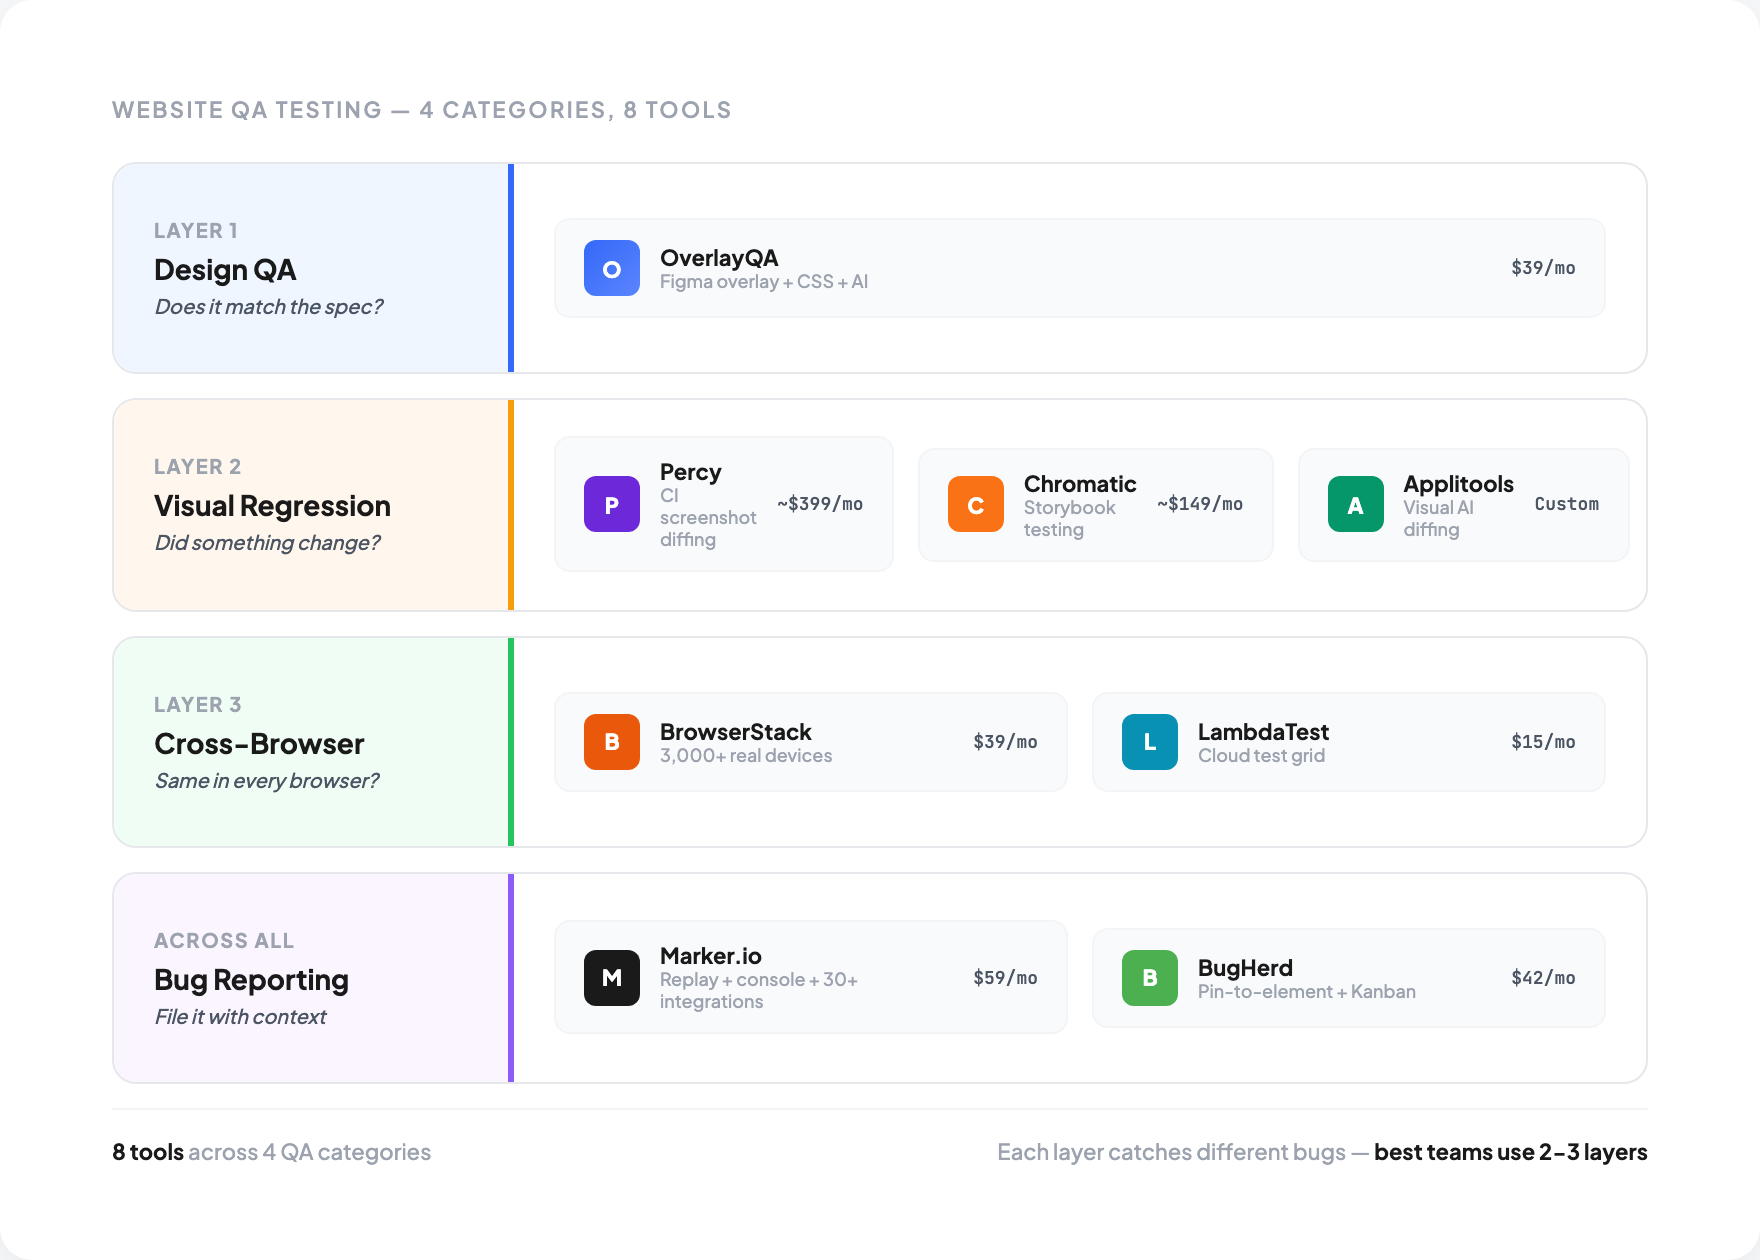
Task: Click BrowserStack's $39/mo price
Action: coord(1005,742)
